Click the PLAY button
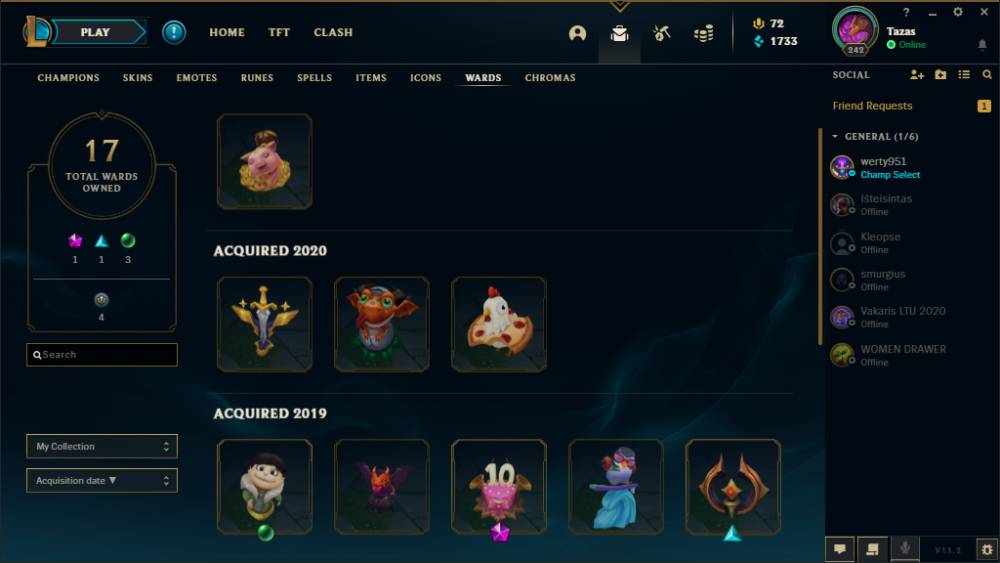The height and width of the screenshot is (563, 1000). [x=96, y=32]
